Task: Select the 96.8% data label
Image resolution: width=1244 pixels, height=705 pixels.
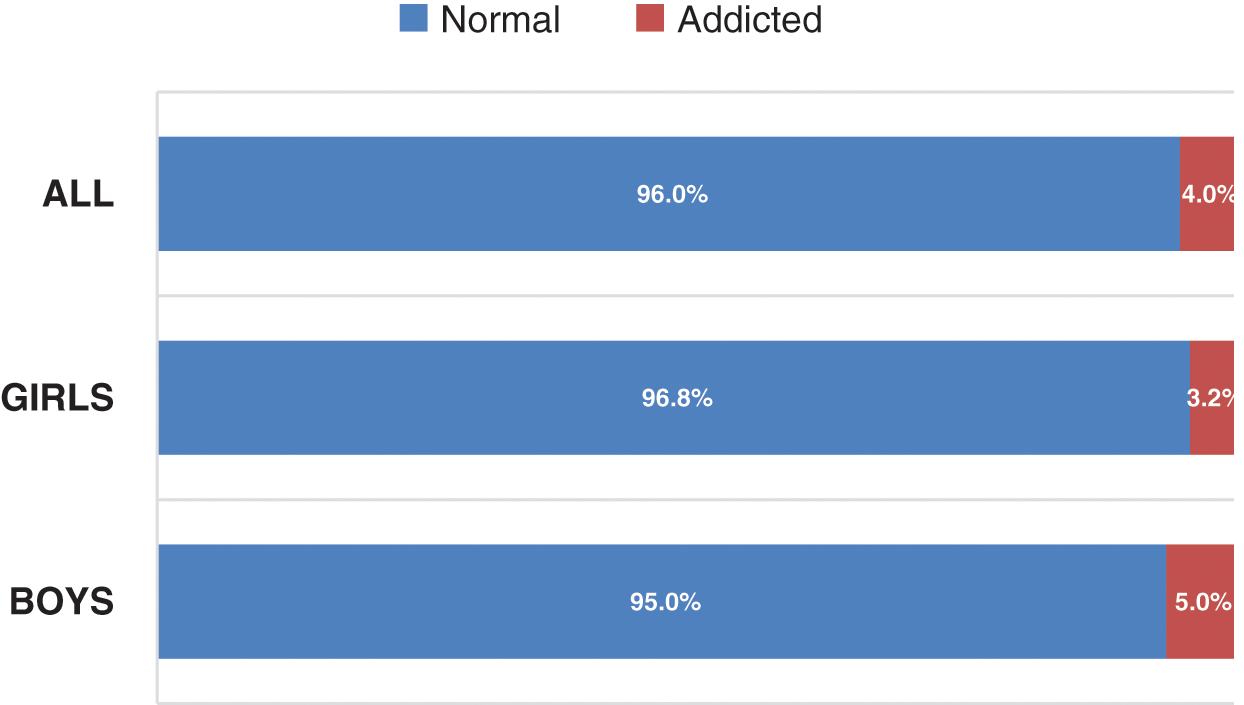Action: 677,399
